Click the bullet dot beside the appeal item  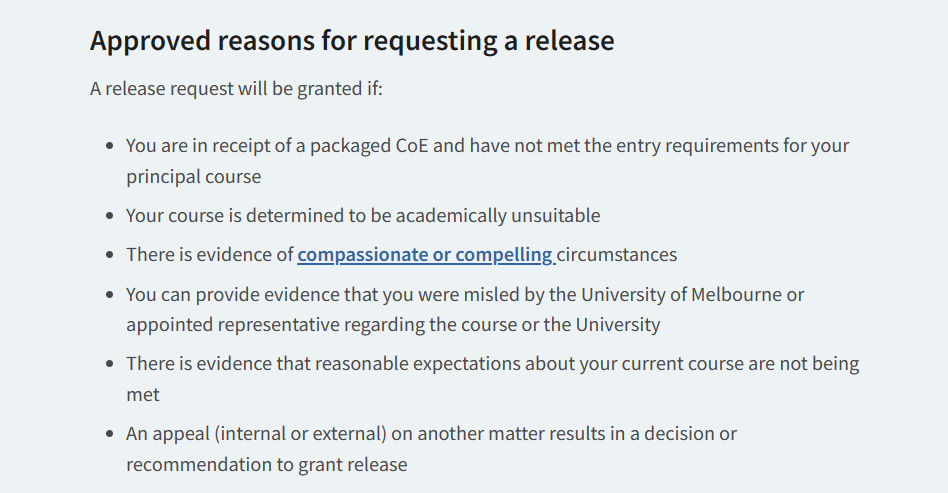pos(109,434)
